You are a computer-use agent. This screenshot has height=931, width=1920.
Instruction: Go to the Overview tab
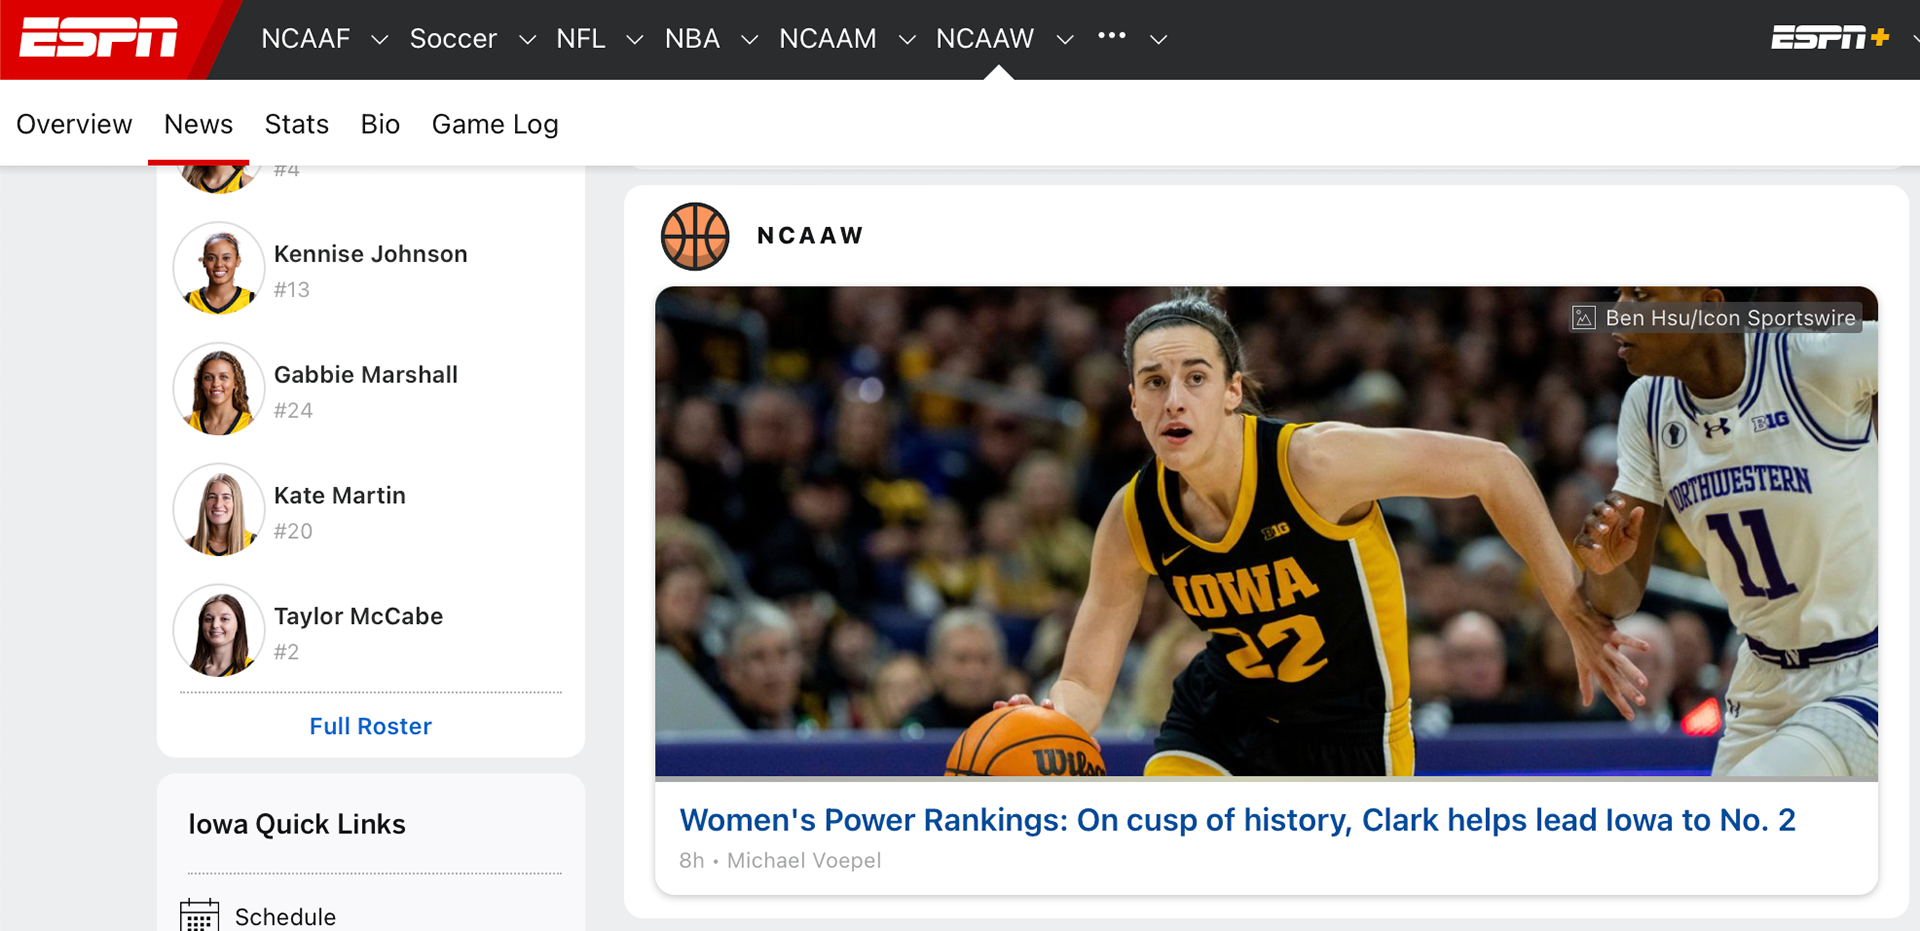[74, 124]
